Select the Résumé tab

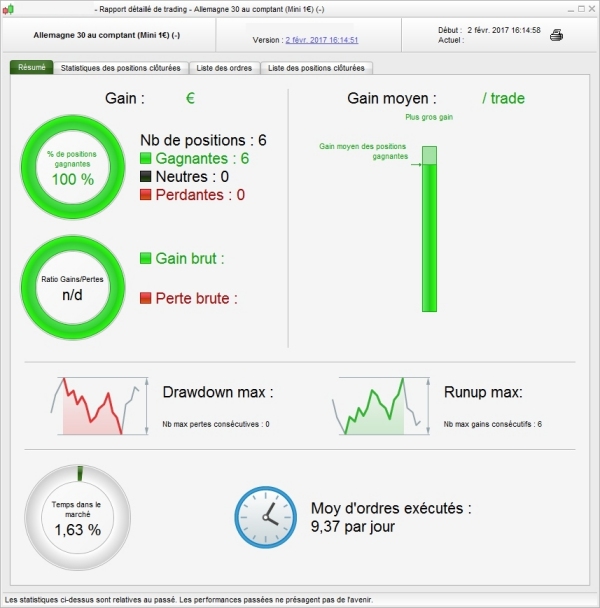tap(32, 67)
